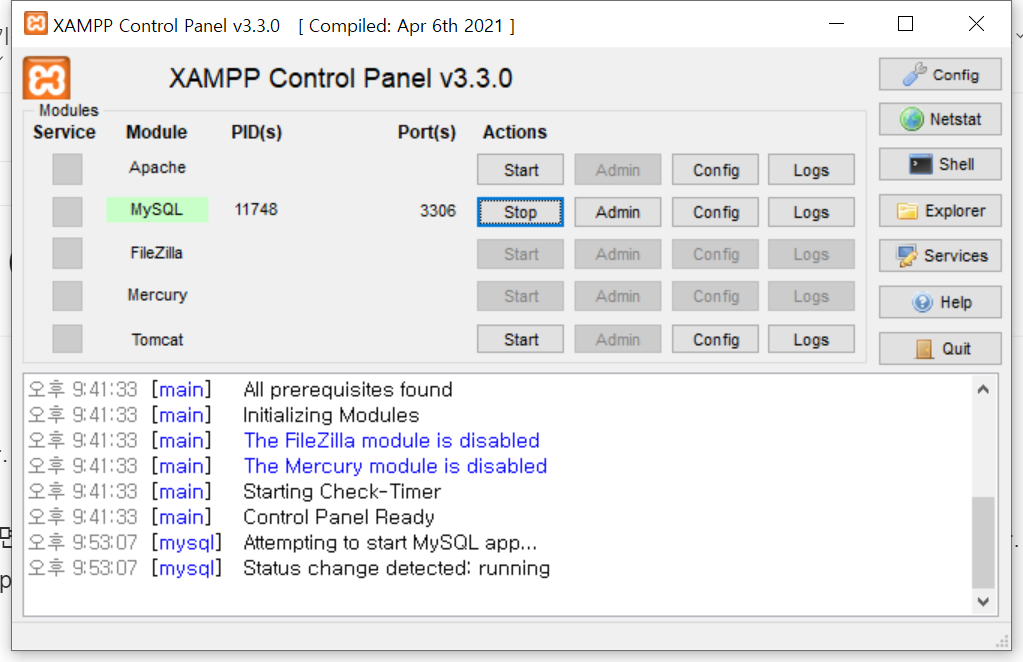This screenshot has height=662, width=1023.
Task: Launch the Shell terminal
Action: point(939,164)
